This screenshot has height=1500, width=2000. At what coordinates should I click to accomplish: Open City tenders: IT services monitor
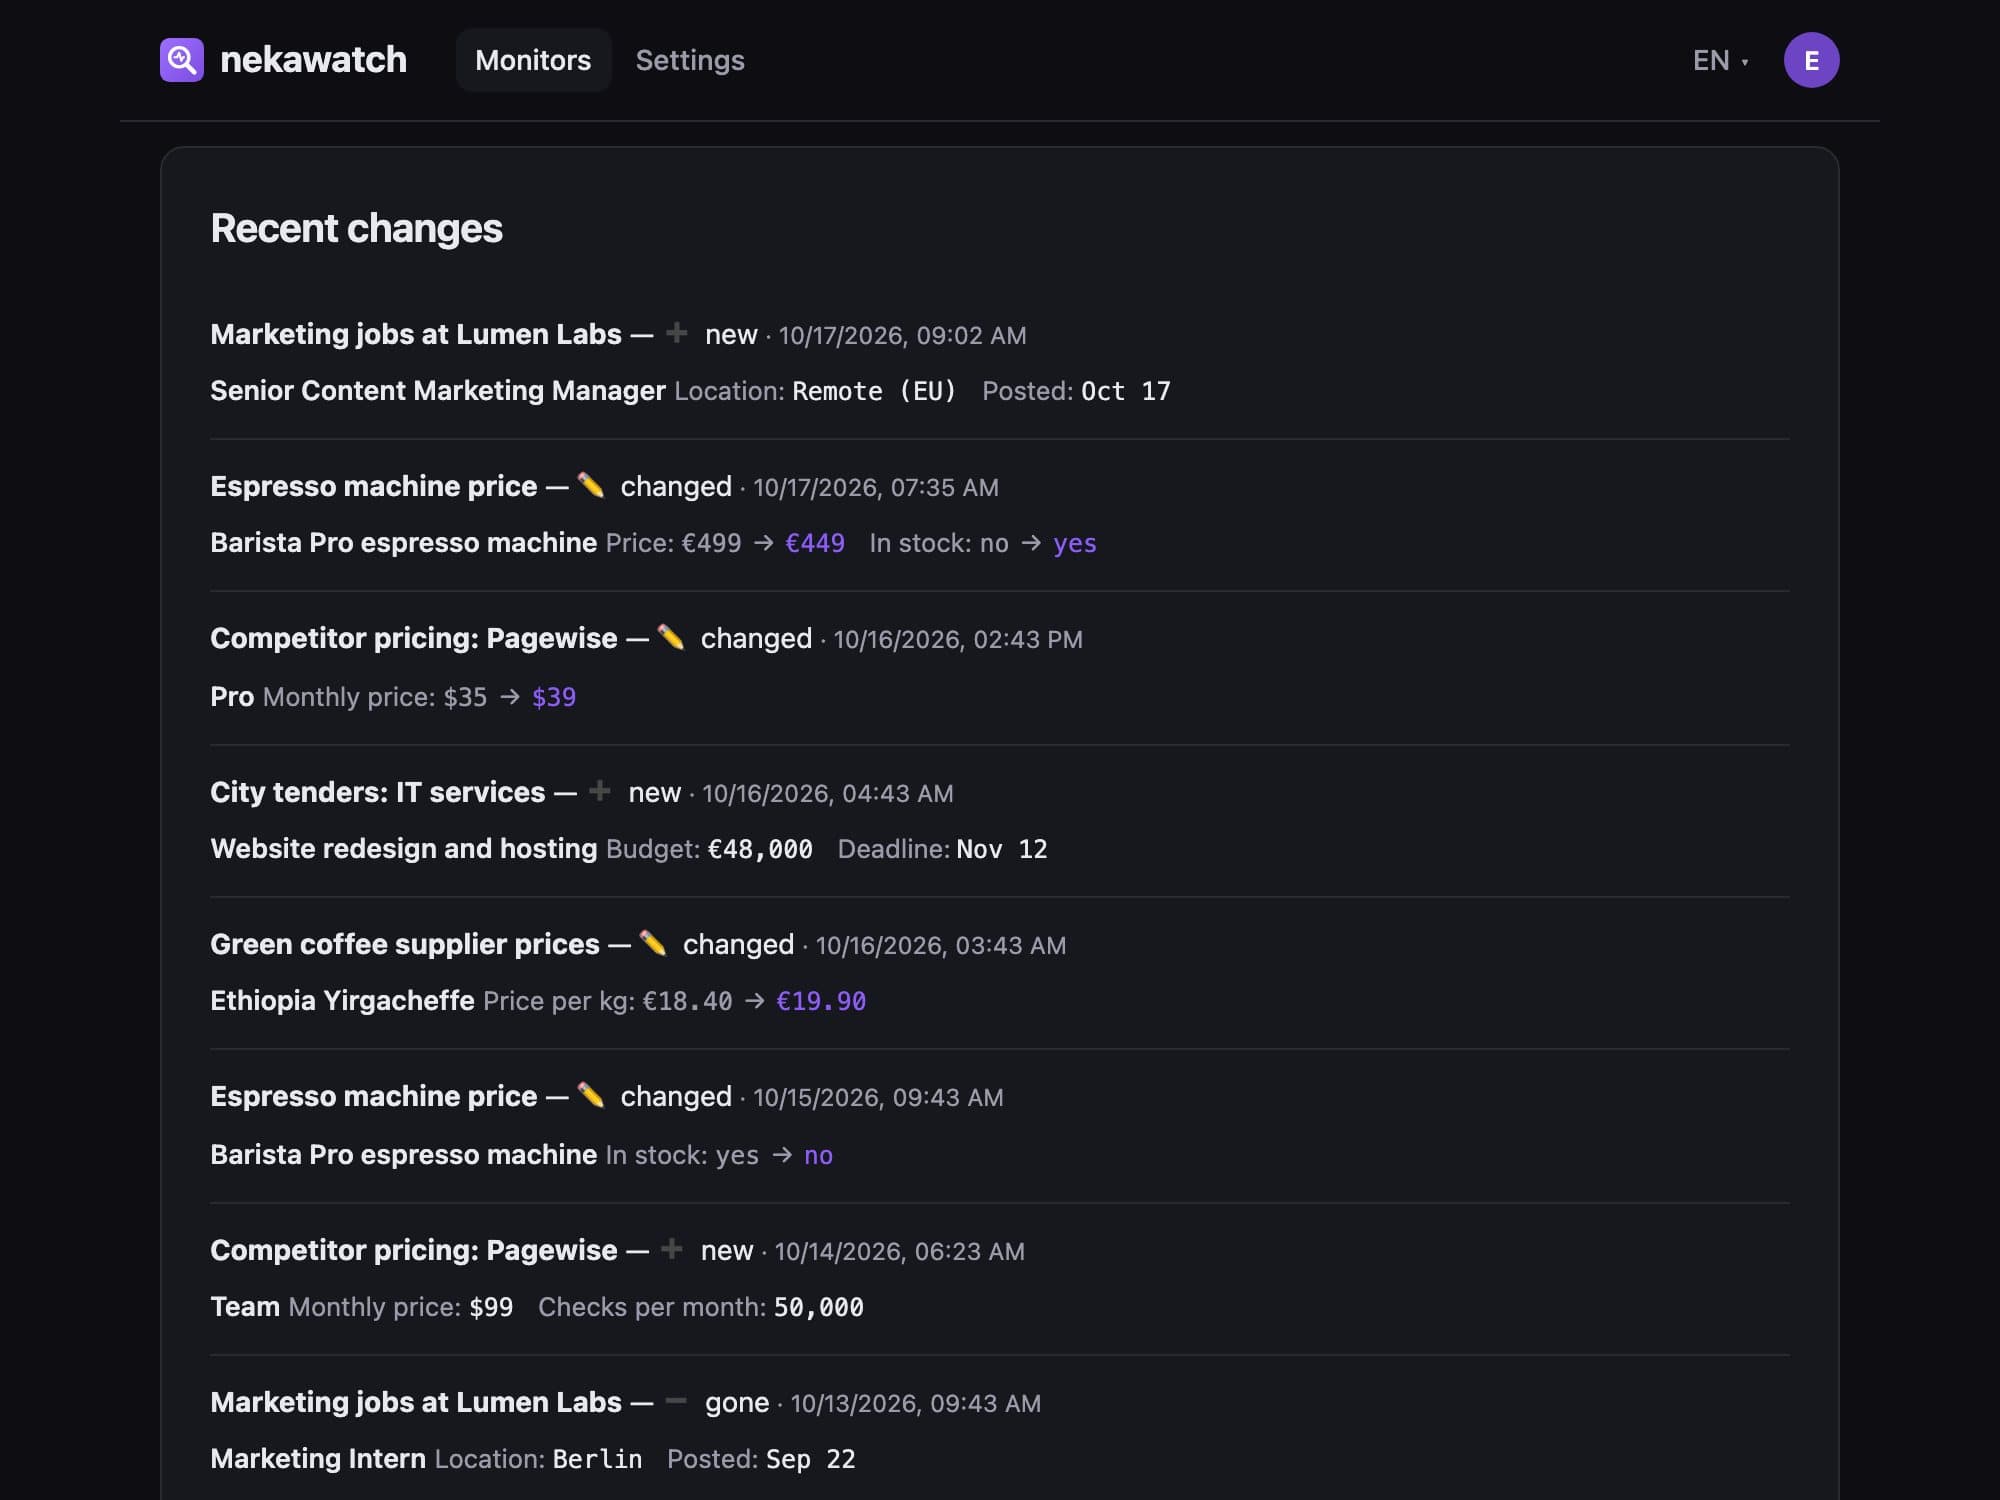pyautogui.click(x=378, y=792)
